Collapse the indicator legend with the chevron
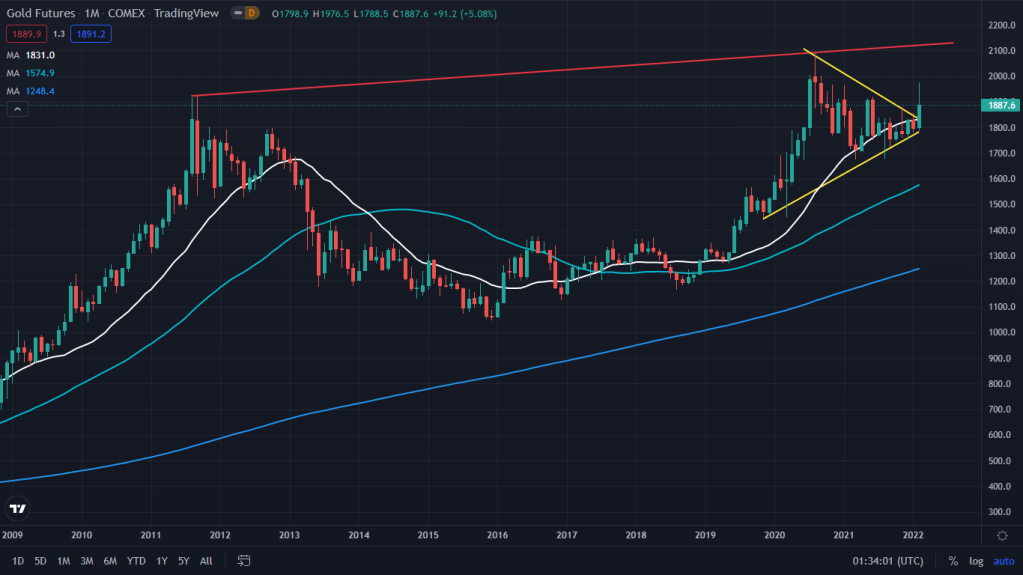 [x=17, y=110]
